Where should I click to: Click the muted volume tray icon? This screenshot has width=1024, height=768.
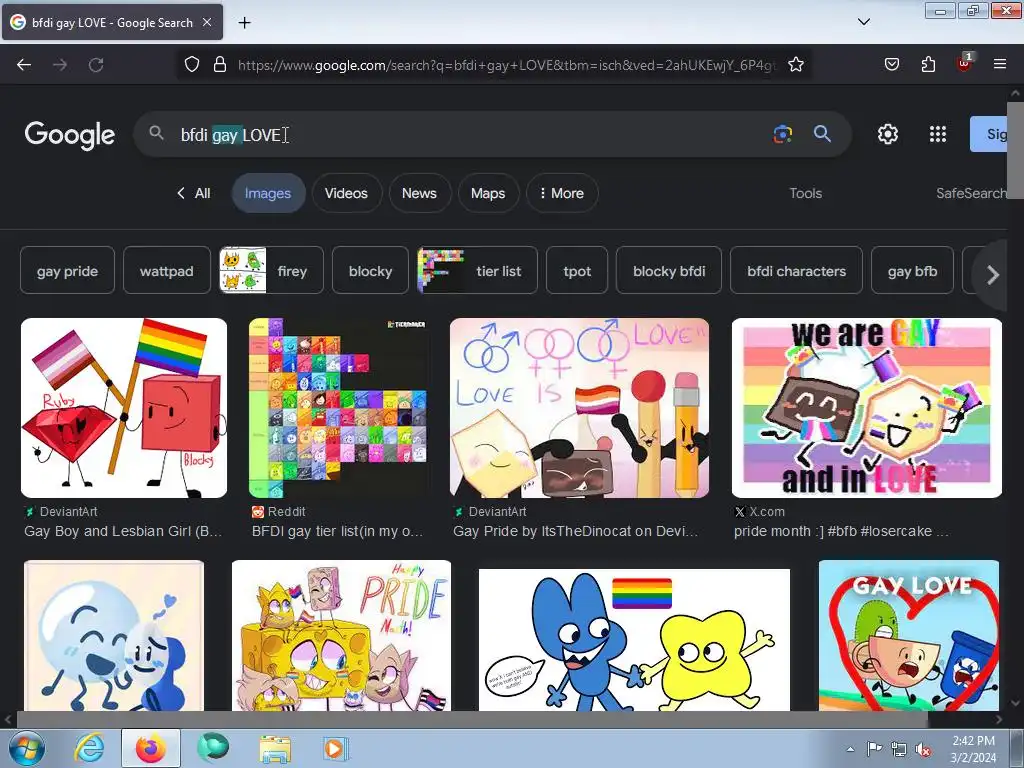(923, 750)
